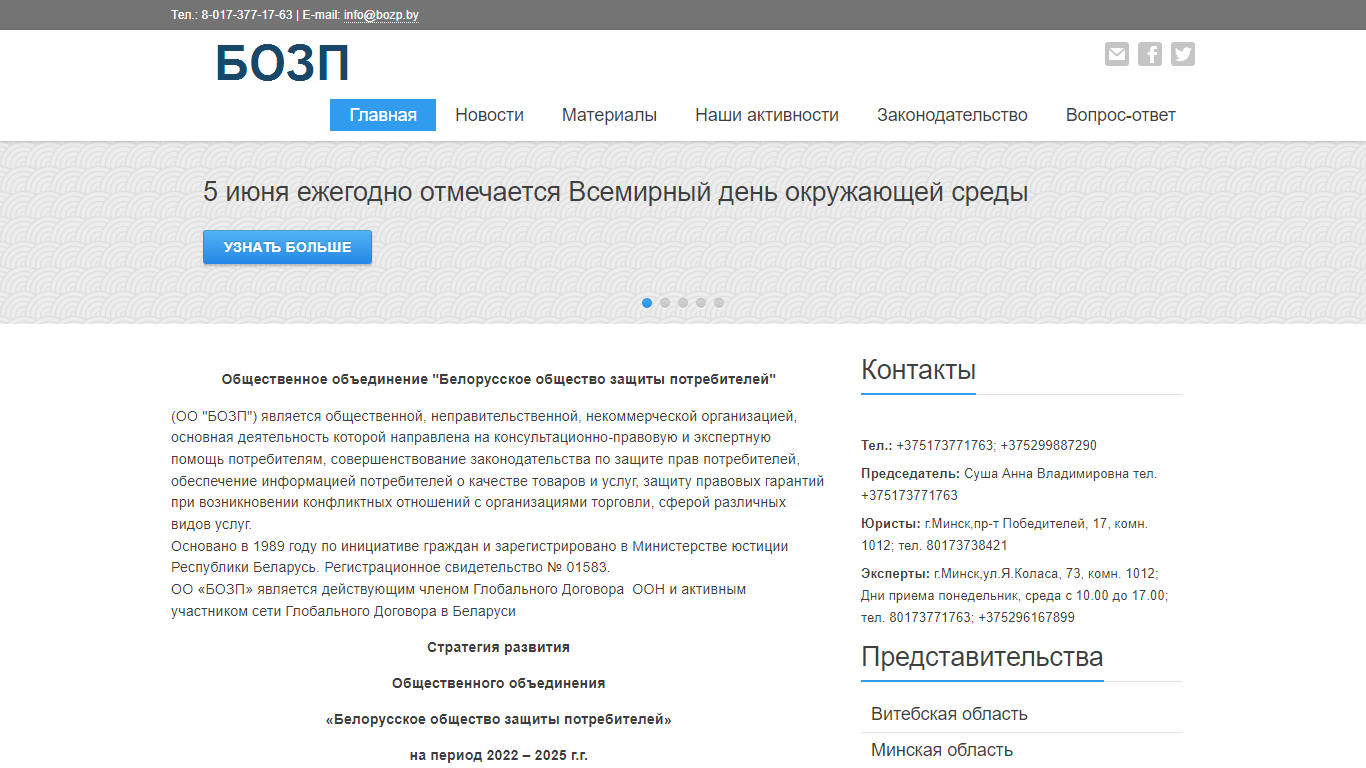
Task: Select the second slider dot indicator
Action: click(665, 303)
